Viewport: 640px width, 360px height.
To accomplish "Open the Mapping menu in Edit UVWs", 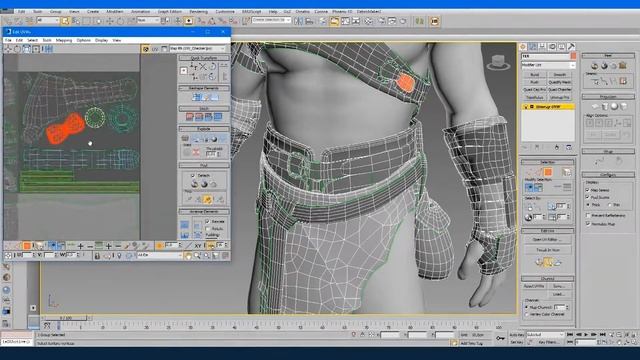I will (64, 40).
